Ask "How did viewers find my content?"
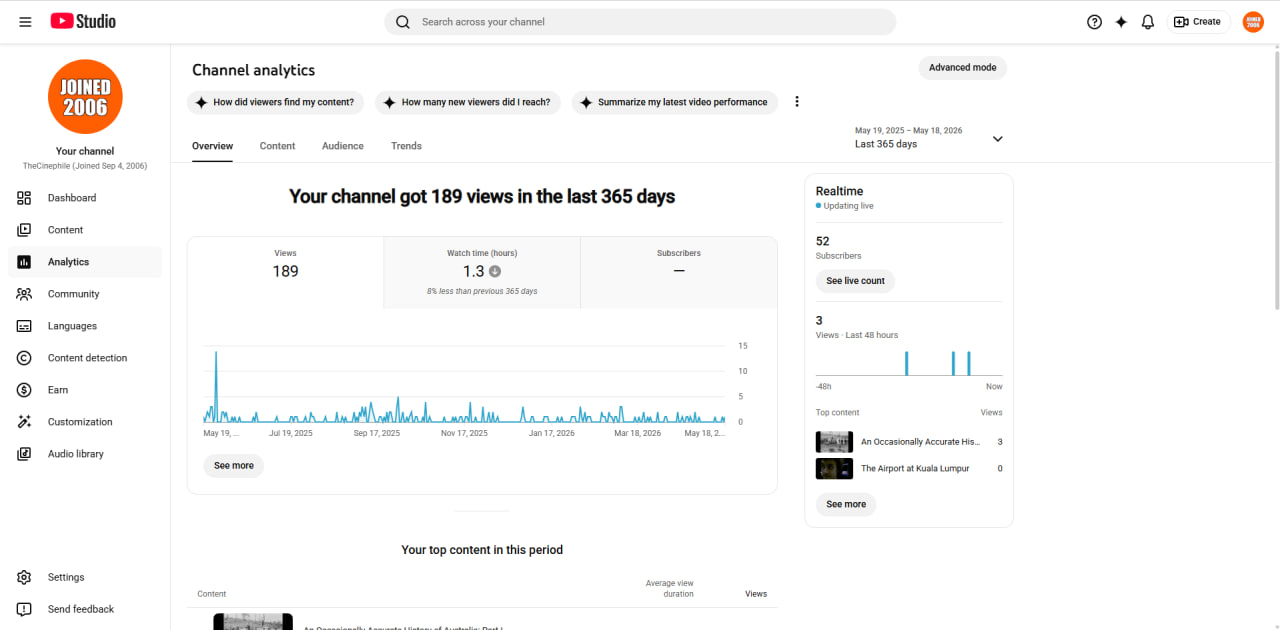The height and width of the screenshot is (630, 1280). pos(275,102)
